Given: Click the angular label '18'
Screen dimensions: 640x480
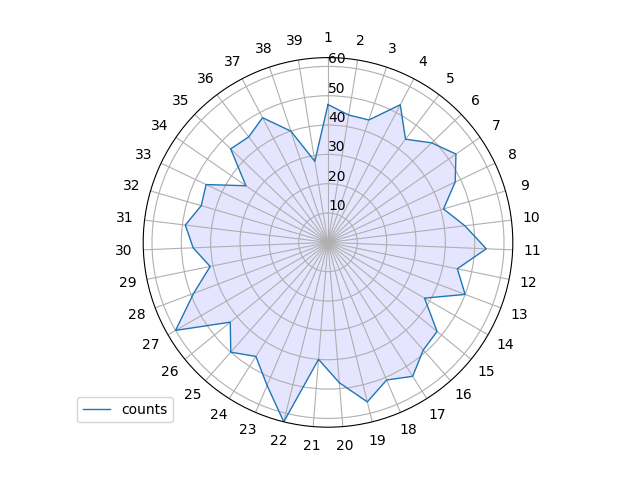Looking at the screenshot, I should 408,429.
